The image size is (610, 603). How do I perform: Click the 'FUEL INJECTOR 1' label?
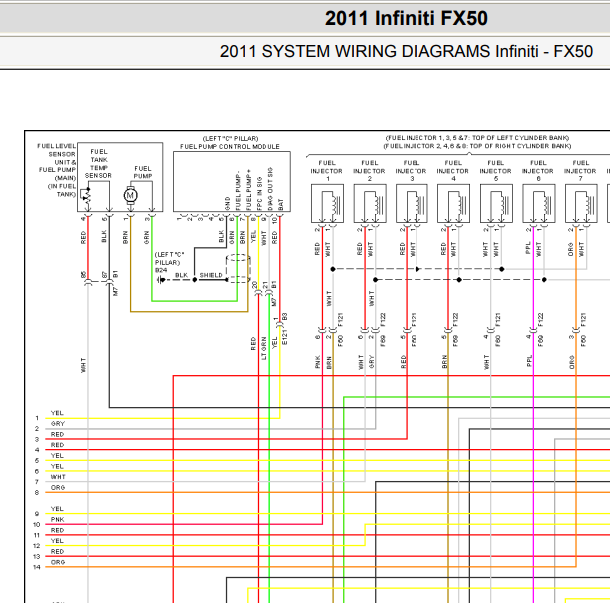click(x=327, y=171)
